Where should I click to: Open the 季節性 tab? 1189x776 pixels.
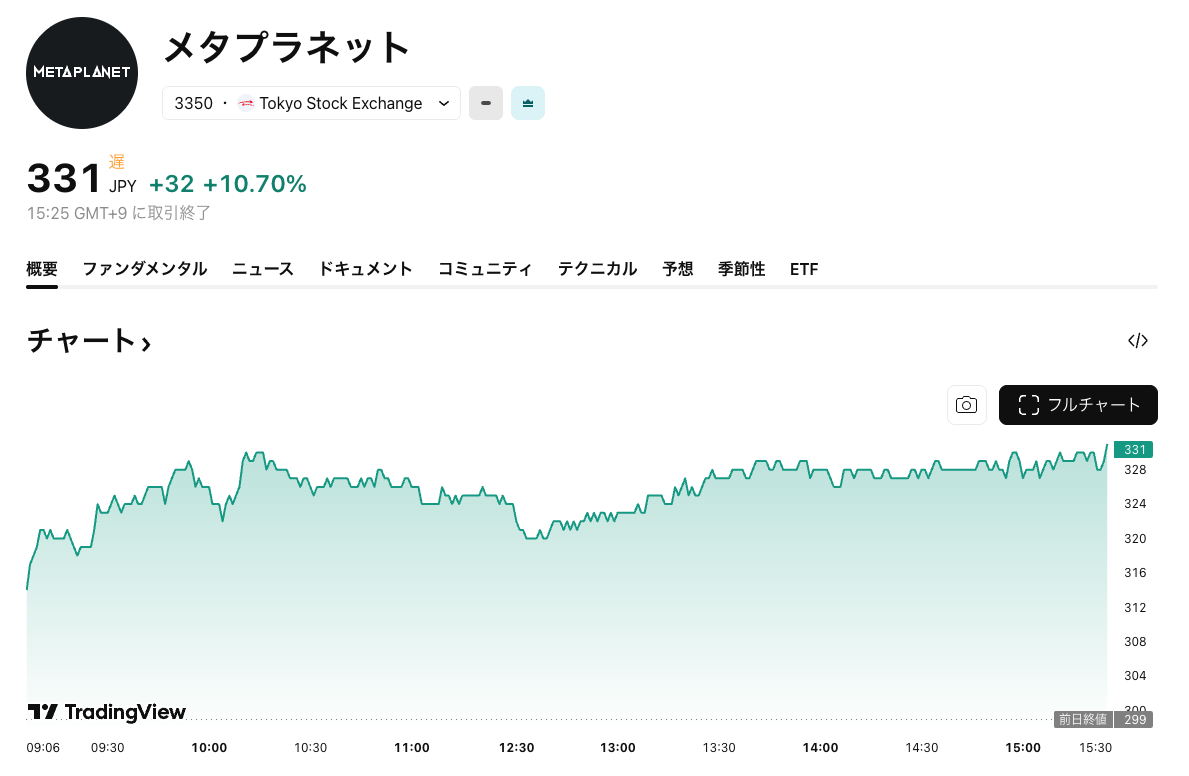(741, 269)
